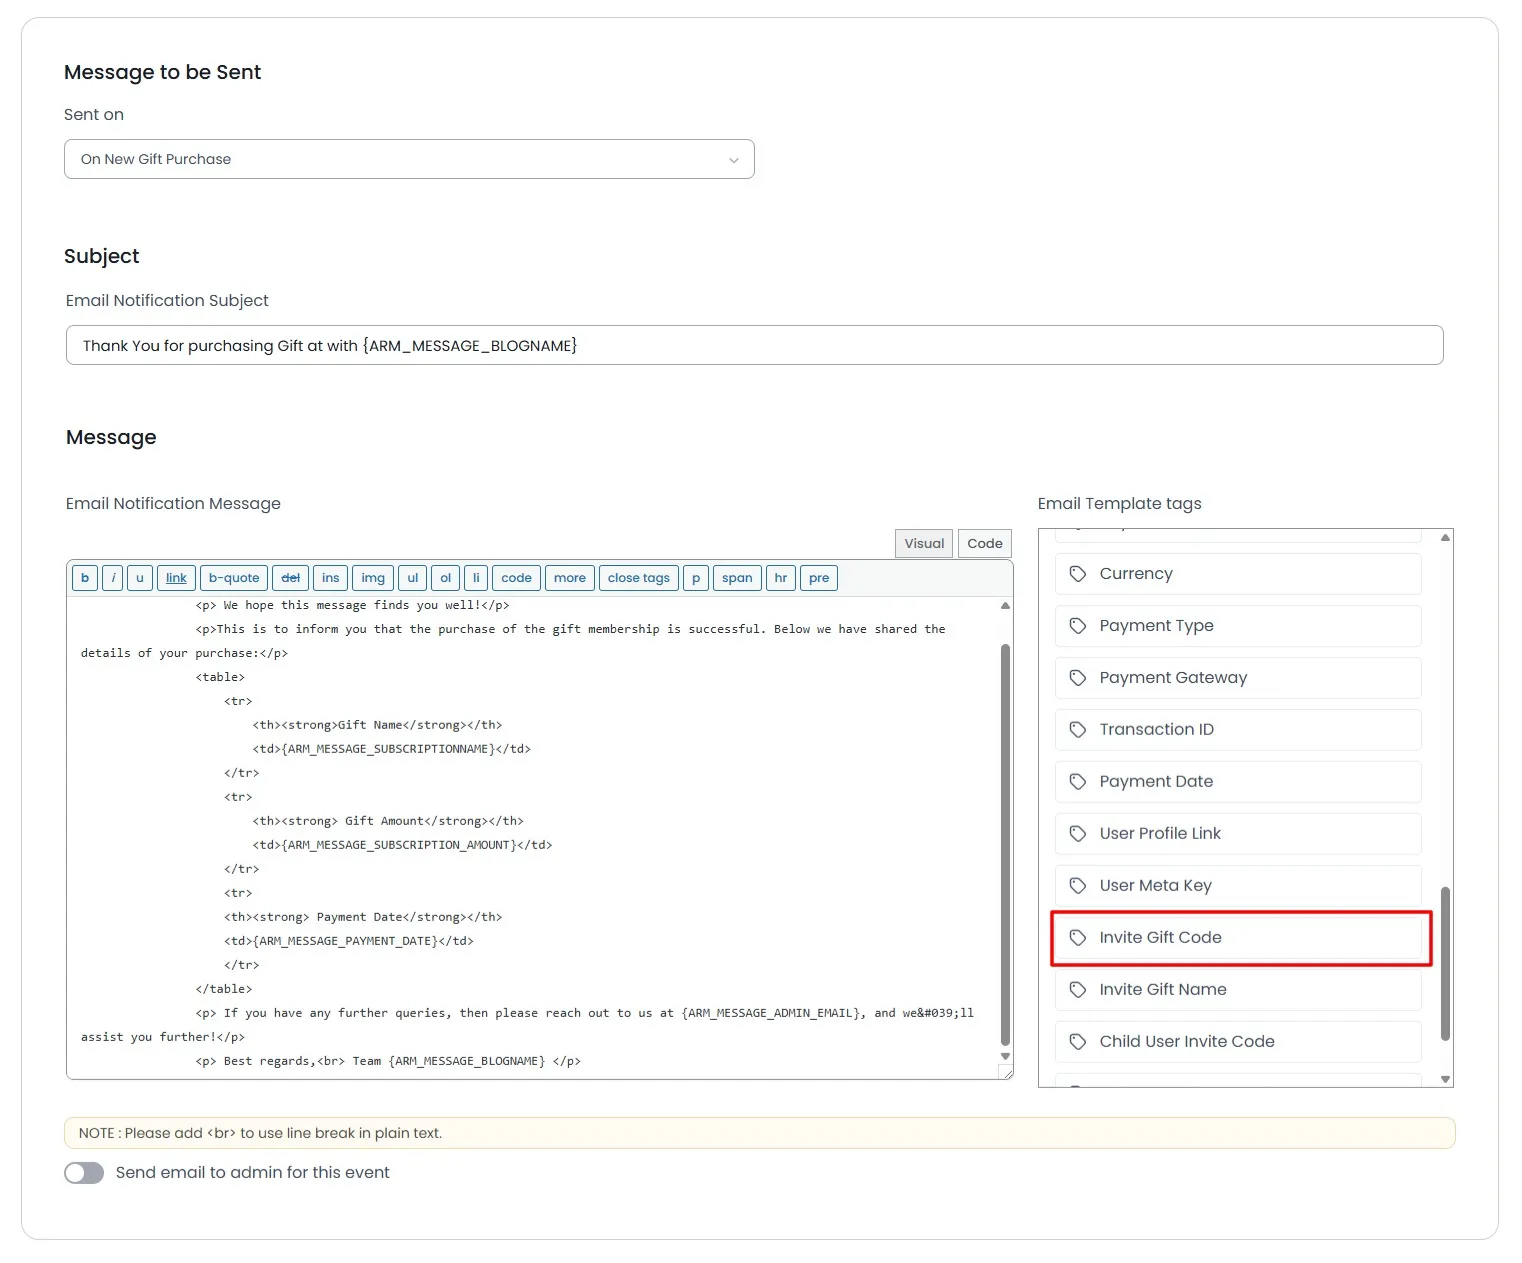Open the Sent on dropdown

pos(409,159)
